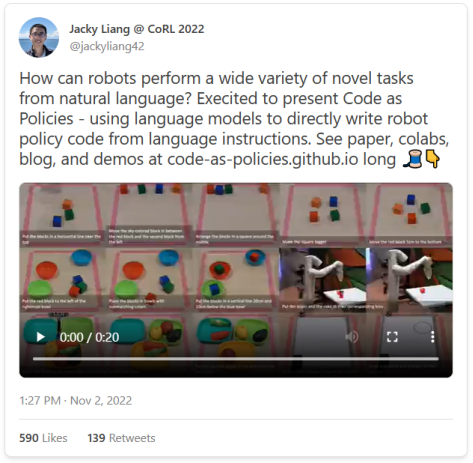Click the spool of thread emoji

tap(413, 159)
